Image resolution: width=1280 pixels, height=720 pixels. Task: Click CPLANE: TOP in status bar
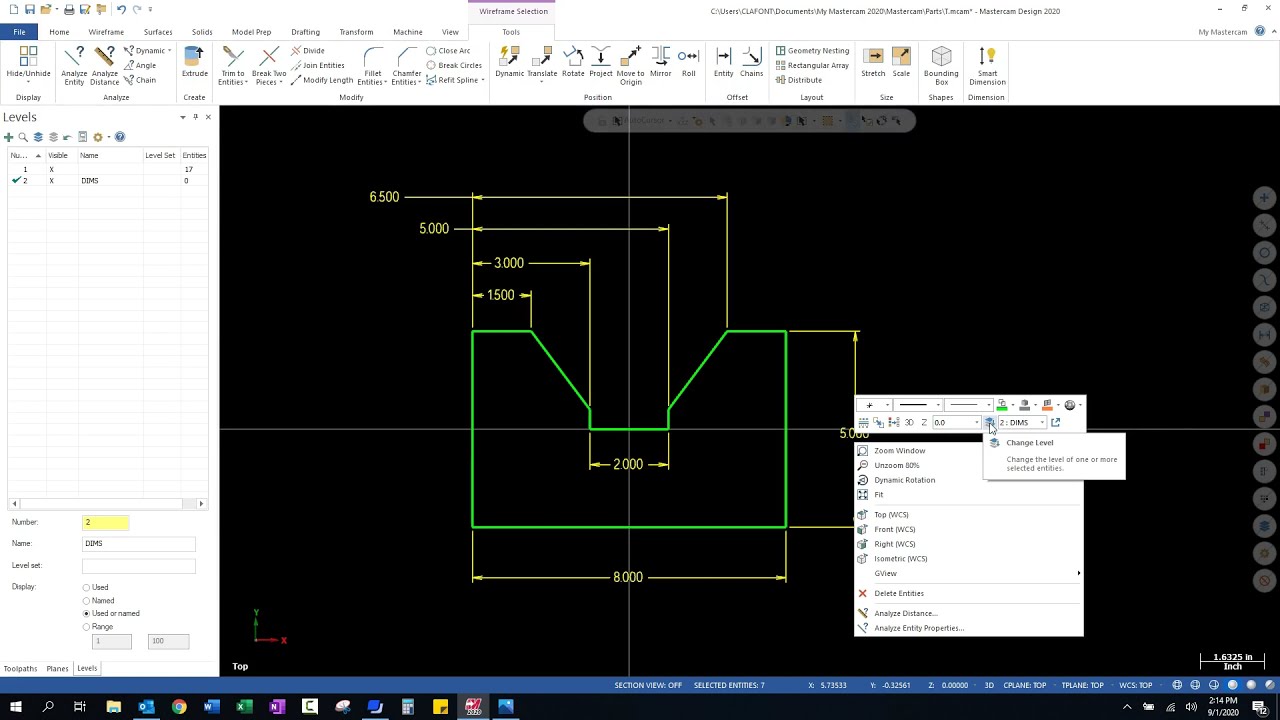point(1024,685)
